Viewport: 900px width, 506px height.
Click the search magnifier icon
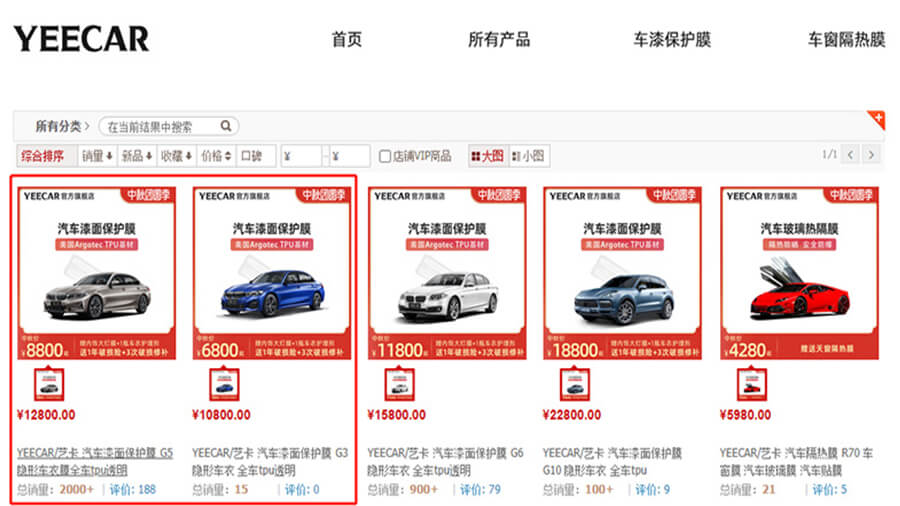click(226, 126)
